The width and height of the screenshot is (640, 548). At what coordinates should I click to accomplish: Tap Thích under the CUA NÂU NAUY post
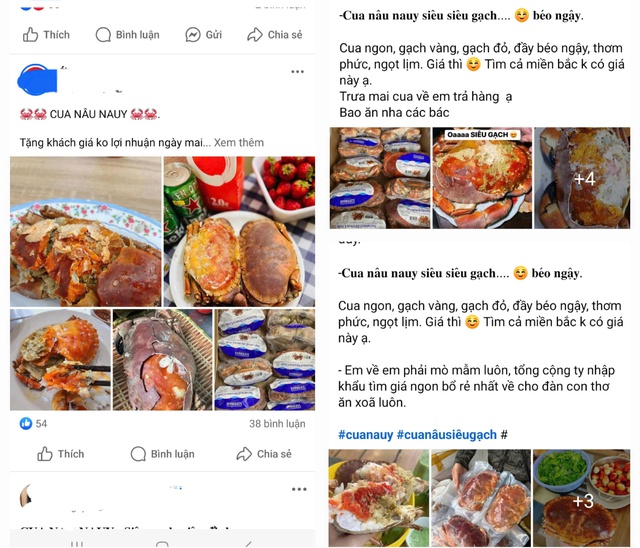[x=60, y=454]
